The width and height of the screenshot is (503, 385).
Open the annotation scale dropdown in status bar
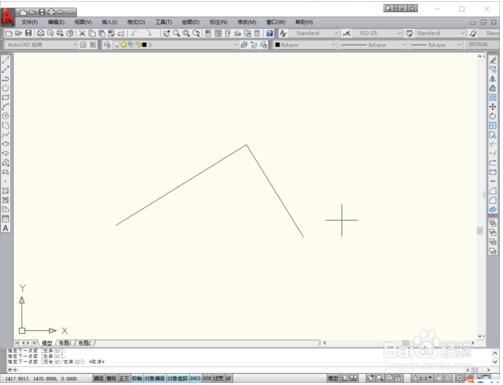tap(422, 378)
